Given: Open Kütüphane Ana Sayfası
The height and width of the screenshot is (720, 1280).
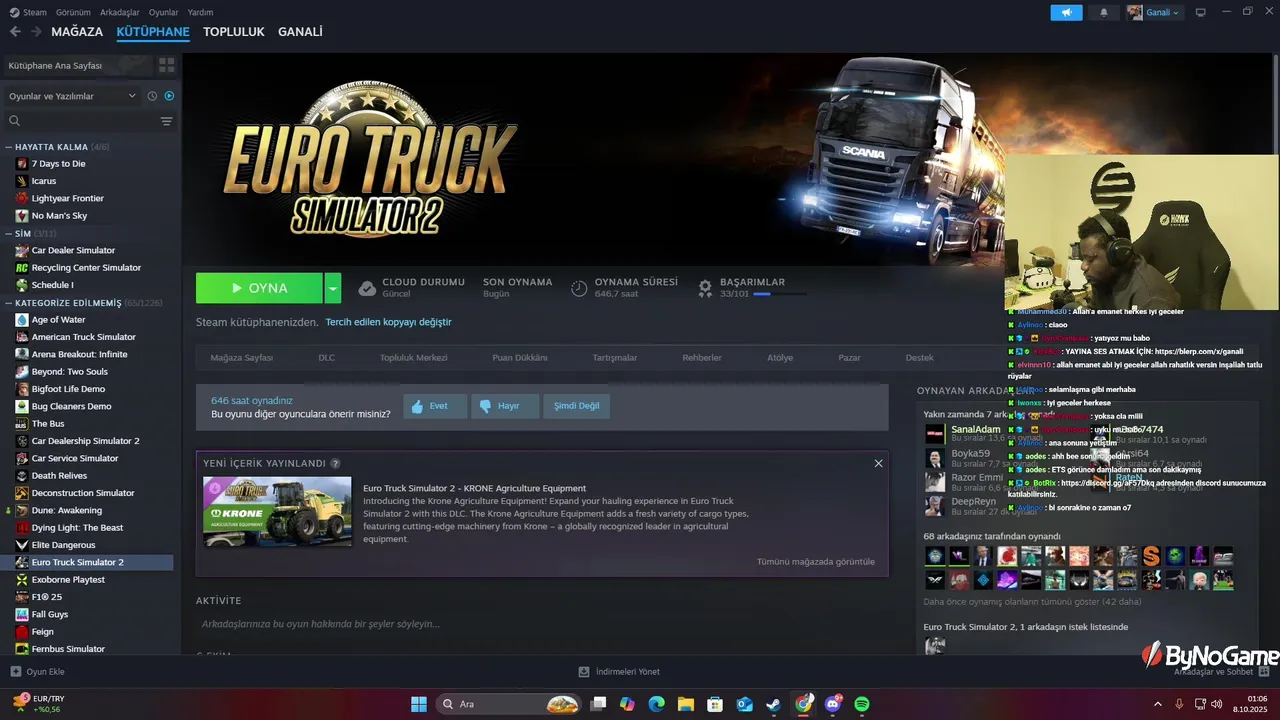Looking at the screenshot, I should point(77,65).
